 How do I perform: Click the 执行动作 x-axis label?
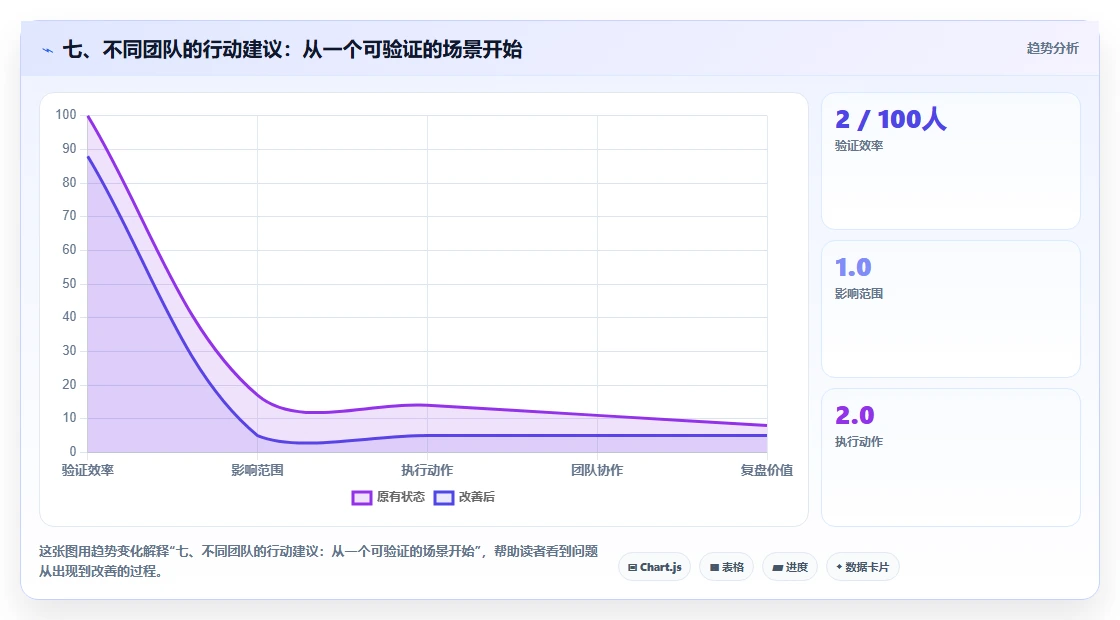pyautogui.click(x=427, y=470)
